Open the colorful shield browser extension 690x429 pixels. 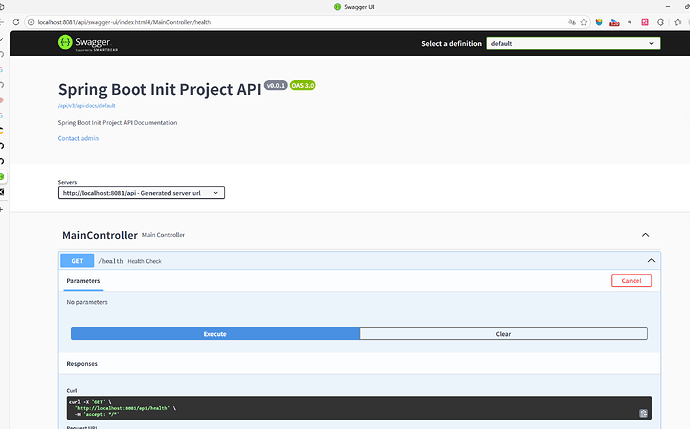coord(599,22)
